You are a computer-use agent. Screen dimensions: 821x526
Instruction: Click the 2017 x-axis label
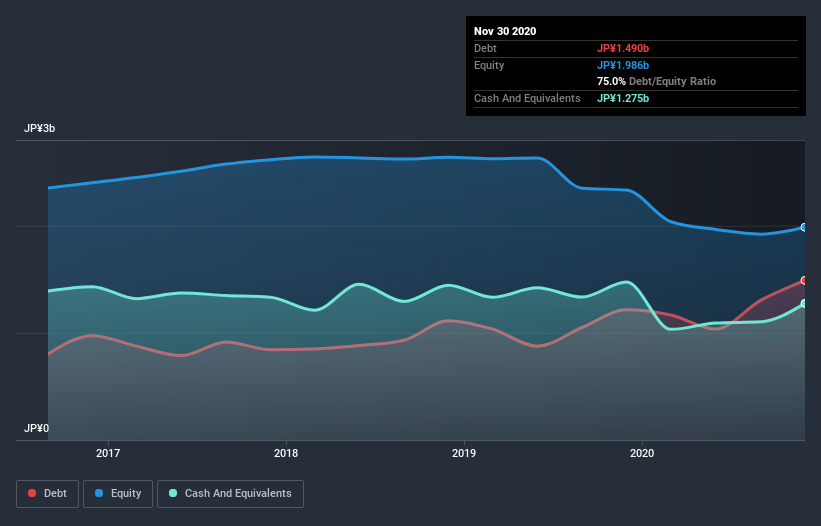pos(108,453)
